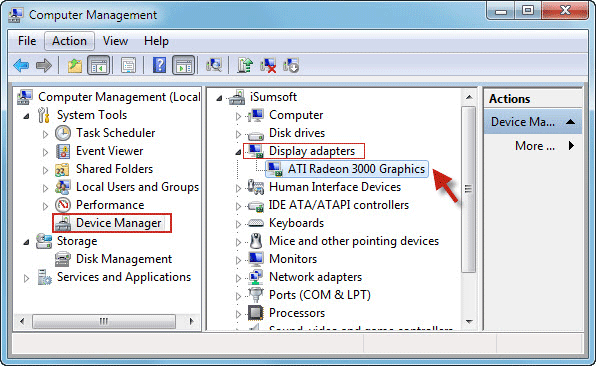This screenshot has height=366, width=596.
Task: Collapse the System Tools node
Action: [x=26, y=116]
